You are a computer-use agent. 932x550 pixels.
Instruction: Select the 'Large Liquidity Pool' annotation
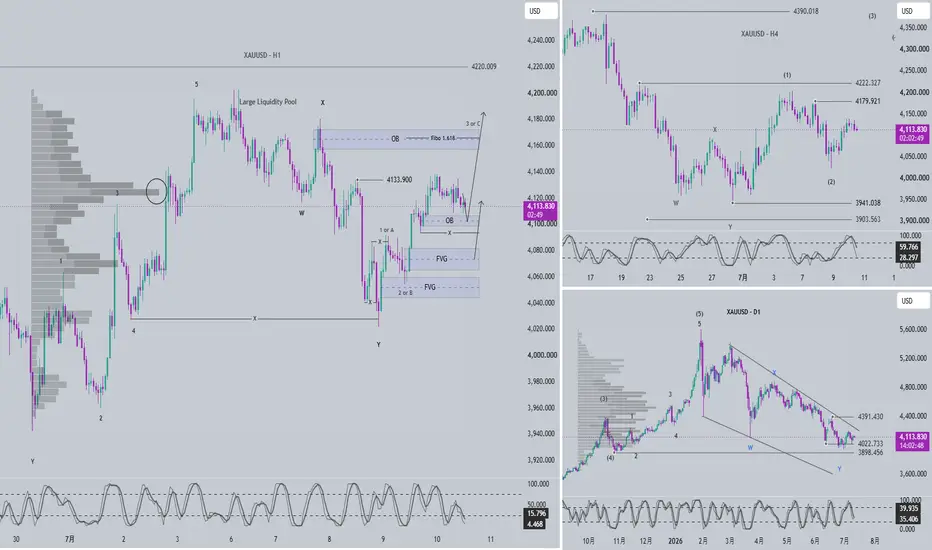coord(267,102)
